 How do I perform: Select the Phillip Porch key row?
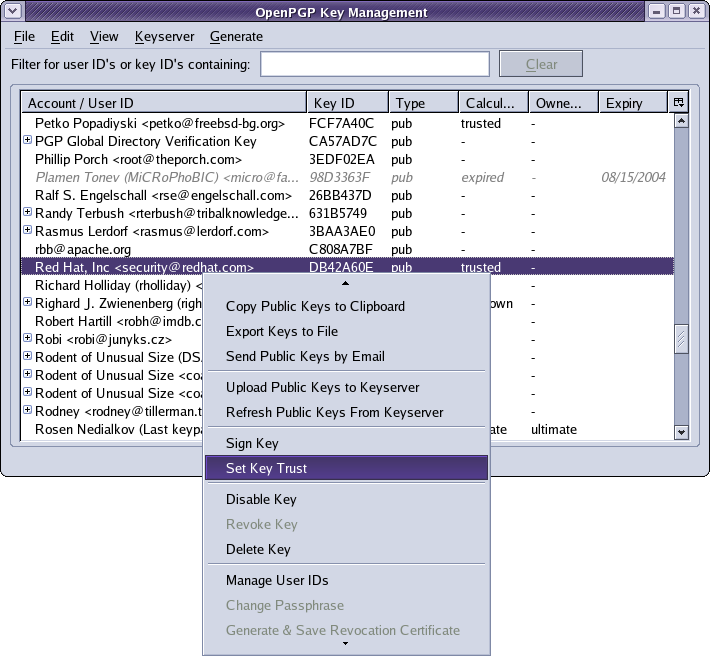coord(347,159)
